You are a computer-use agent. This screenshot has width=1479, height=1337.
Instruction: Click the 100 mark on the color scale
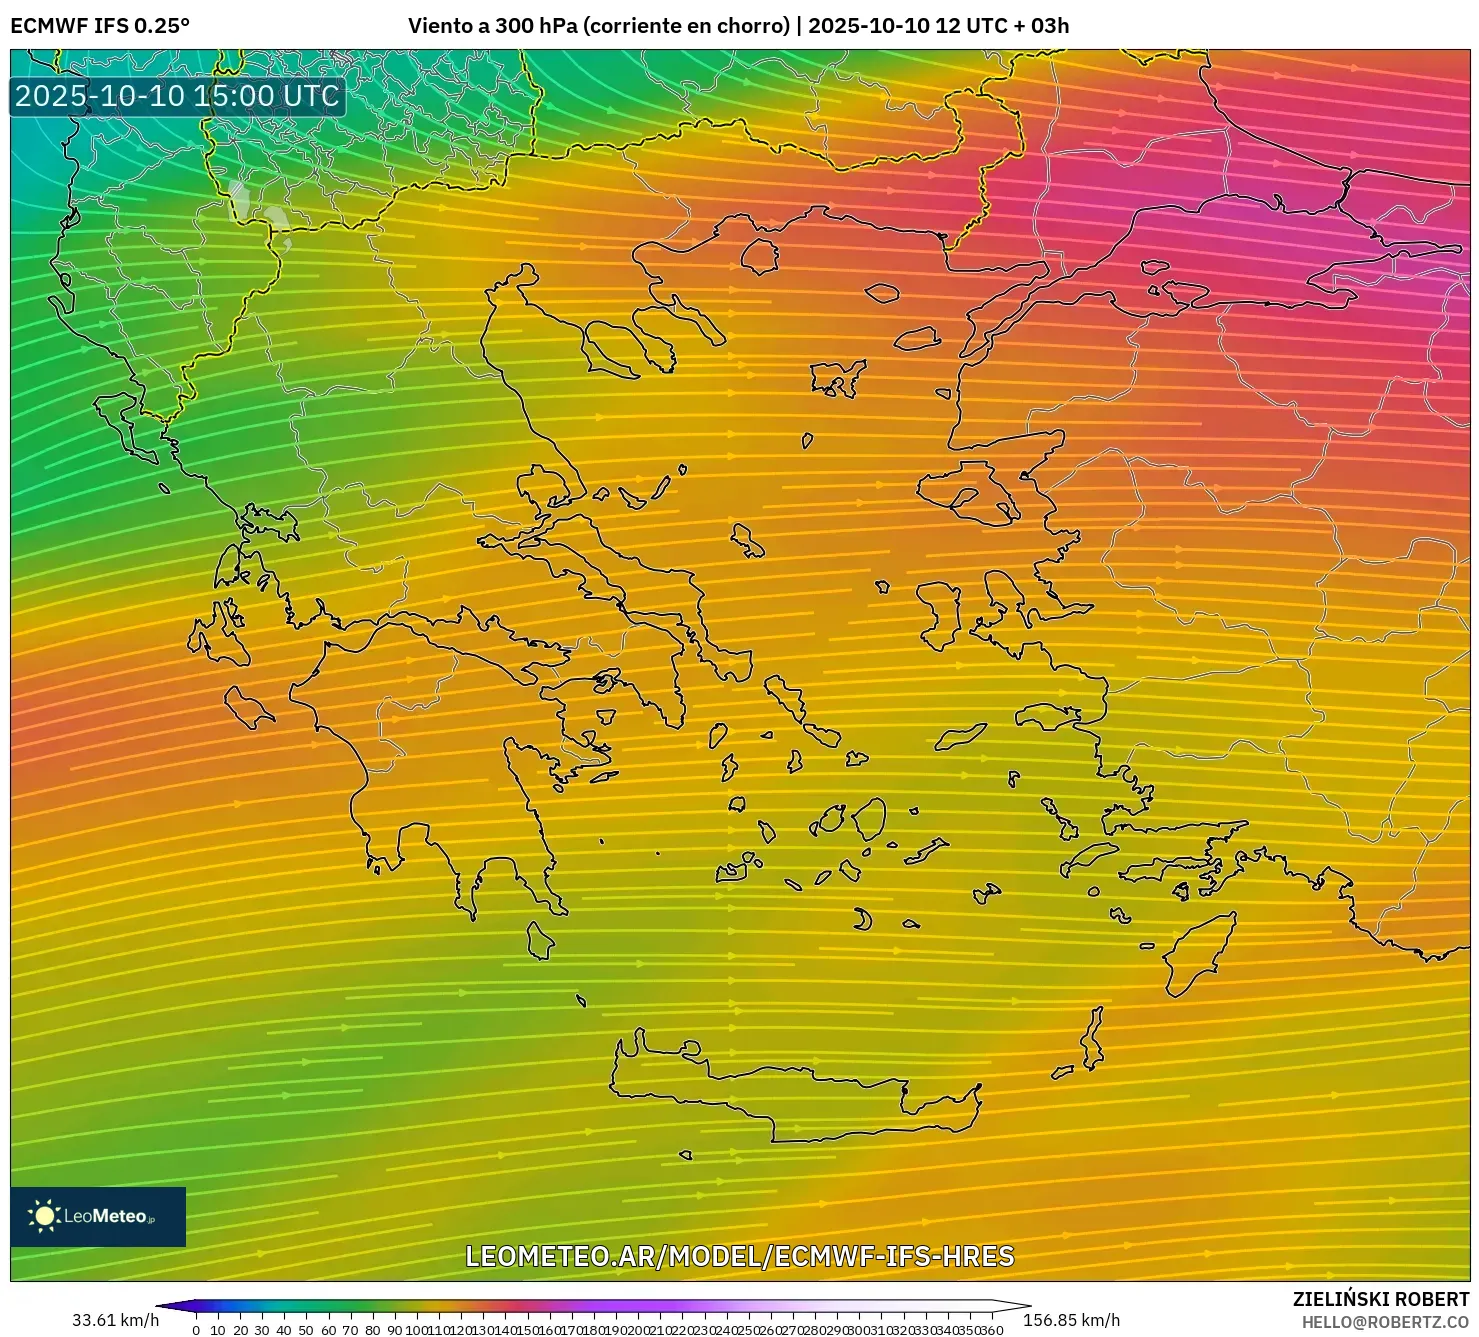pos(416,1330)
